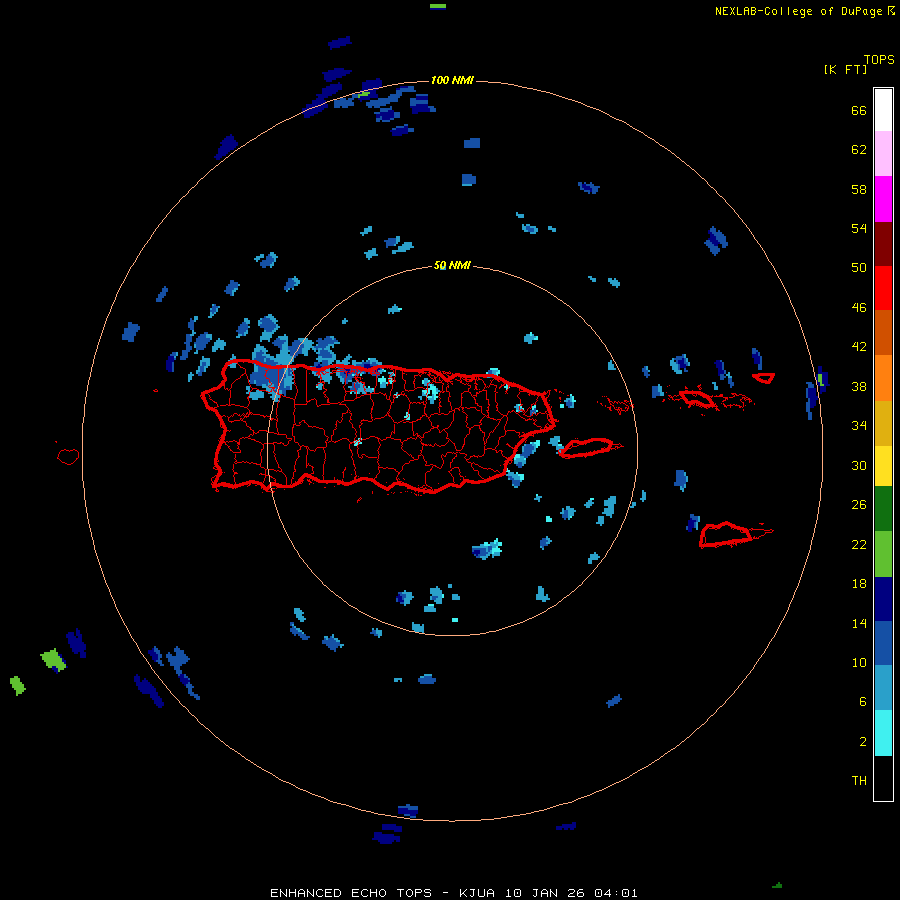Image resolution: width=900 pixels, height=900 pixels.
Task: Pick the dark red (maroon) legend swatch
Action: click(x=883, y=244)
